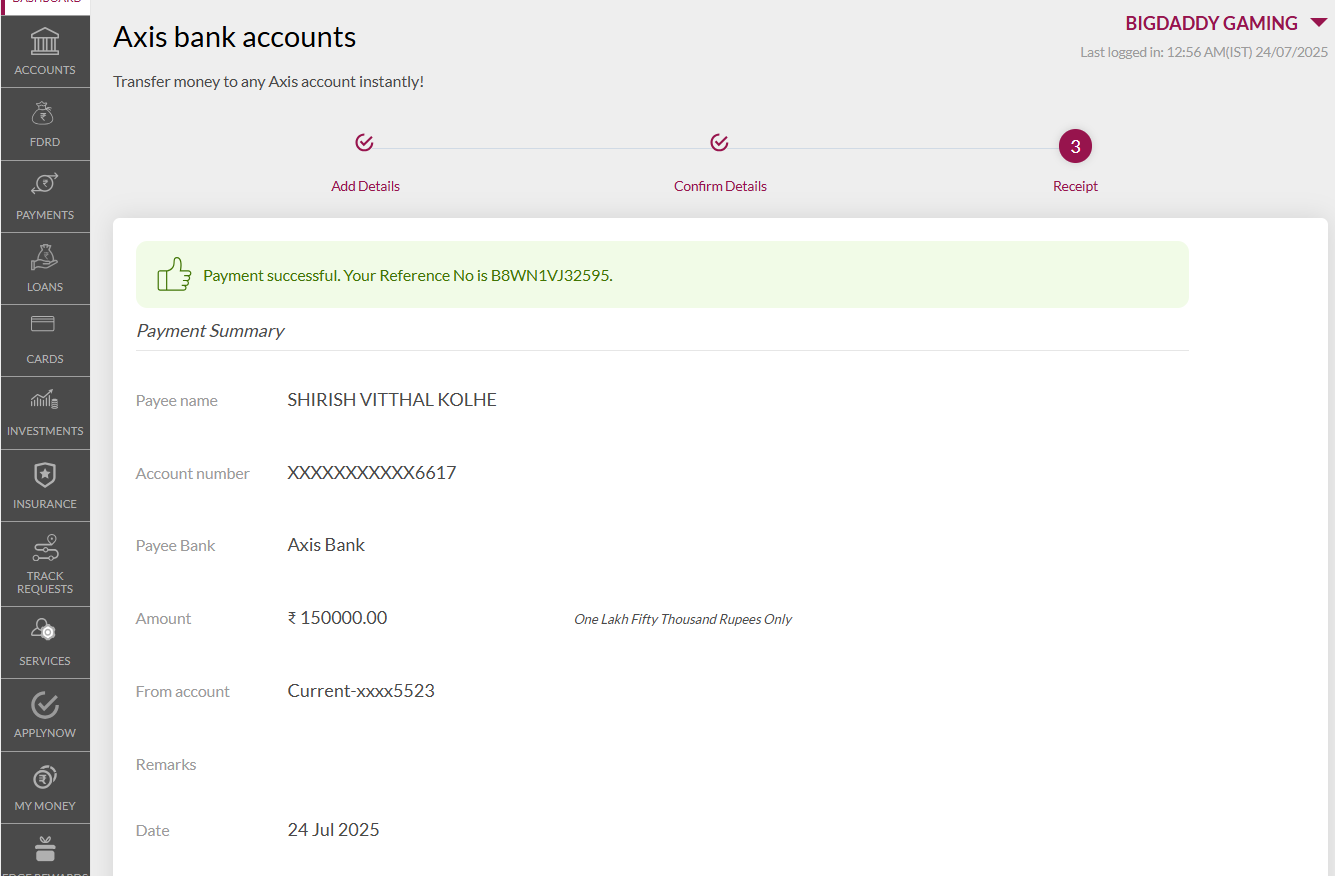Click the Date field label
Image resolution: width=1335 pixels, height=876 pixels.
153,831
